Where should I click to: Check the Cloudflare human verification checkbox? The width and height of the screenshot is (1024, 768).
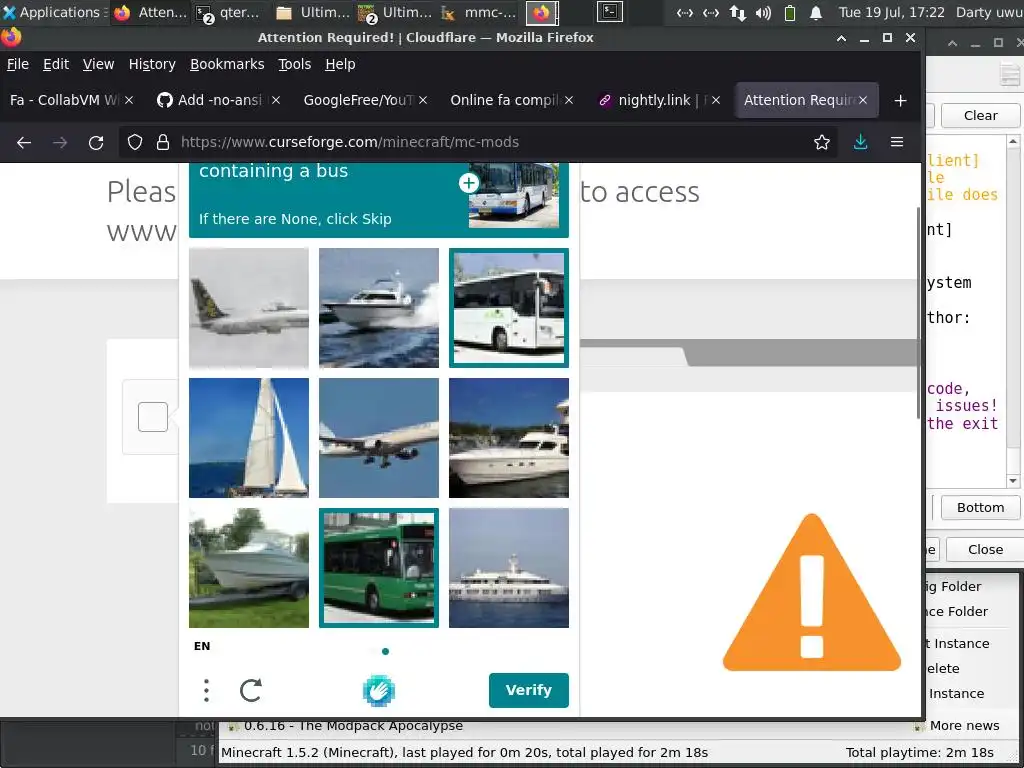(153, 417)
